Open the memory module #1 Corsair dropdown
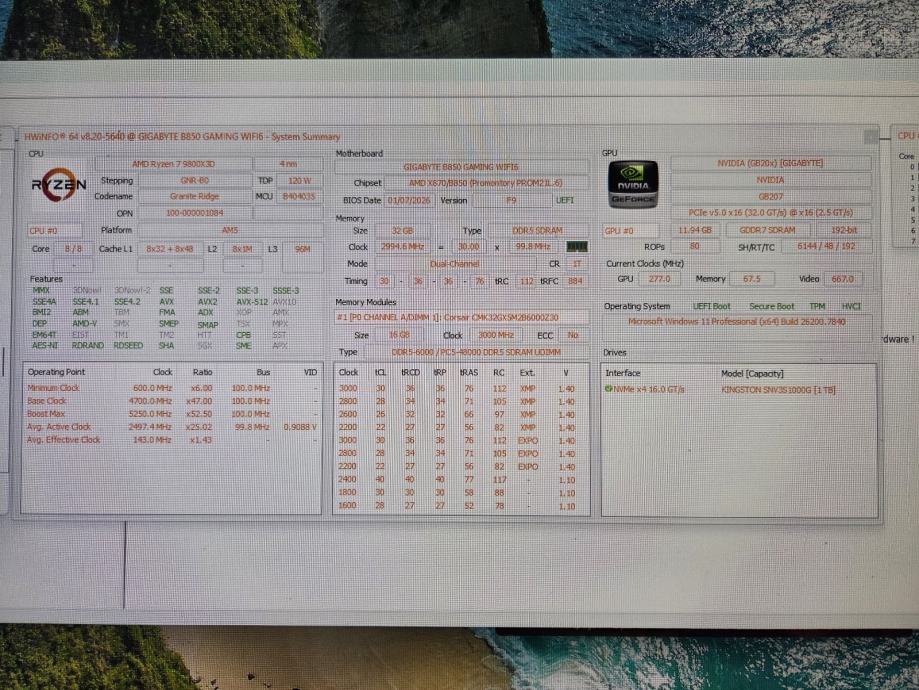919x690 pixels. click(461, 317)
